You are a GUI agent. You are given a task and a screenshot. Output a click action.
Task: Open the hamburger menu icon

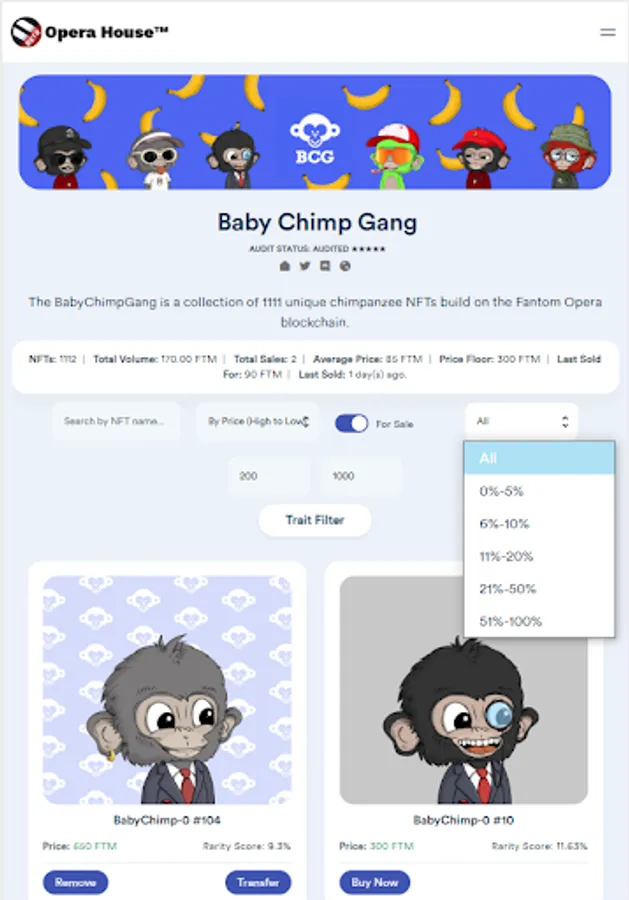[x=608, y=33]
